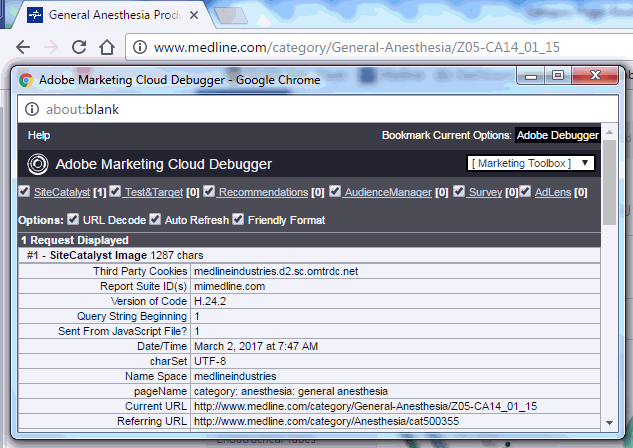
Task: Close the General Anesthesia browser tab
Action: click(x=194, y=15)
